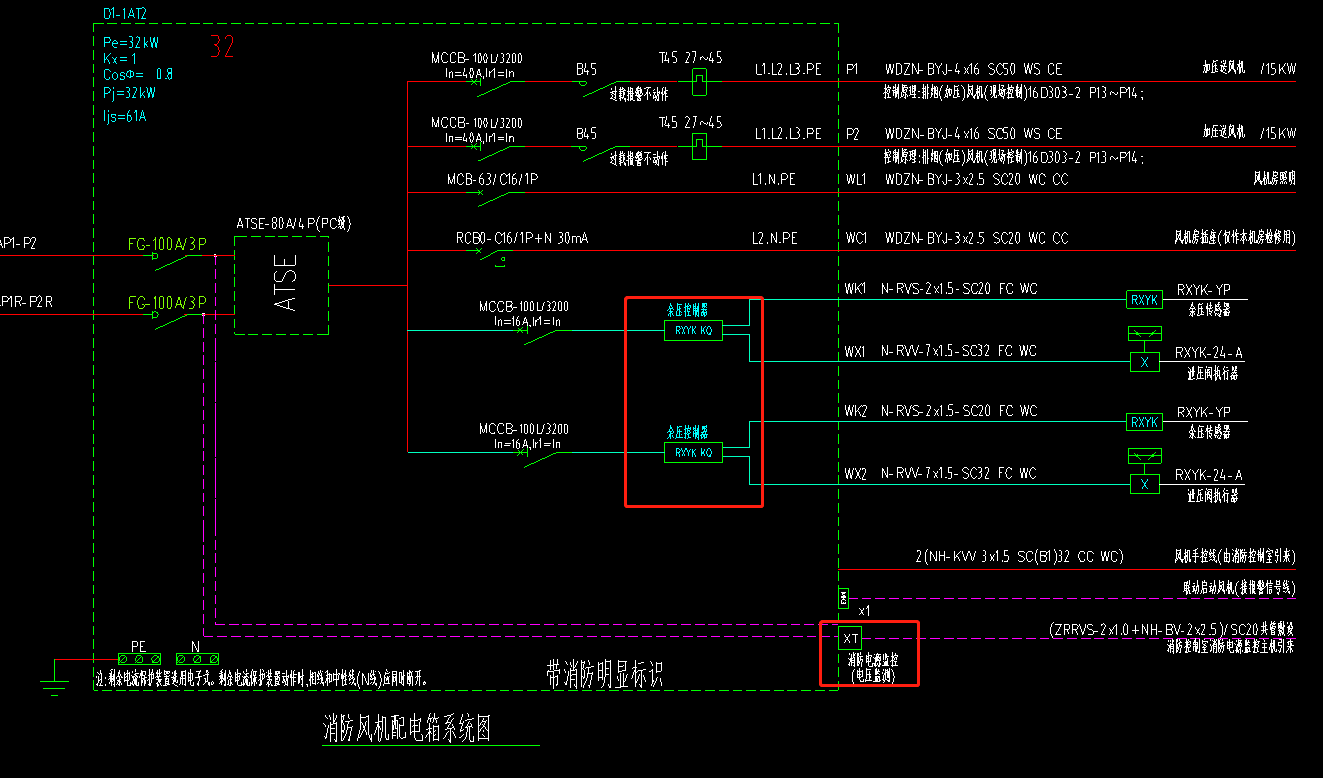Click the RXYK sensor box on WK2
This screenshot has width=1323, height=778.
click(1144, 423)
